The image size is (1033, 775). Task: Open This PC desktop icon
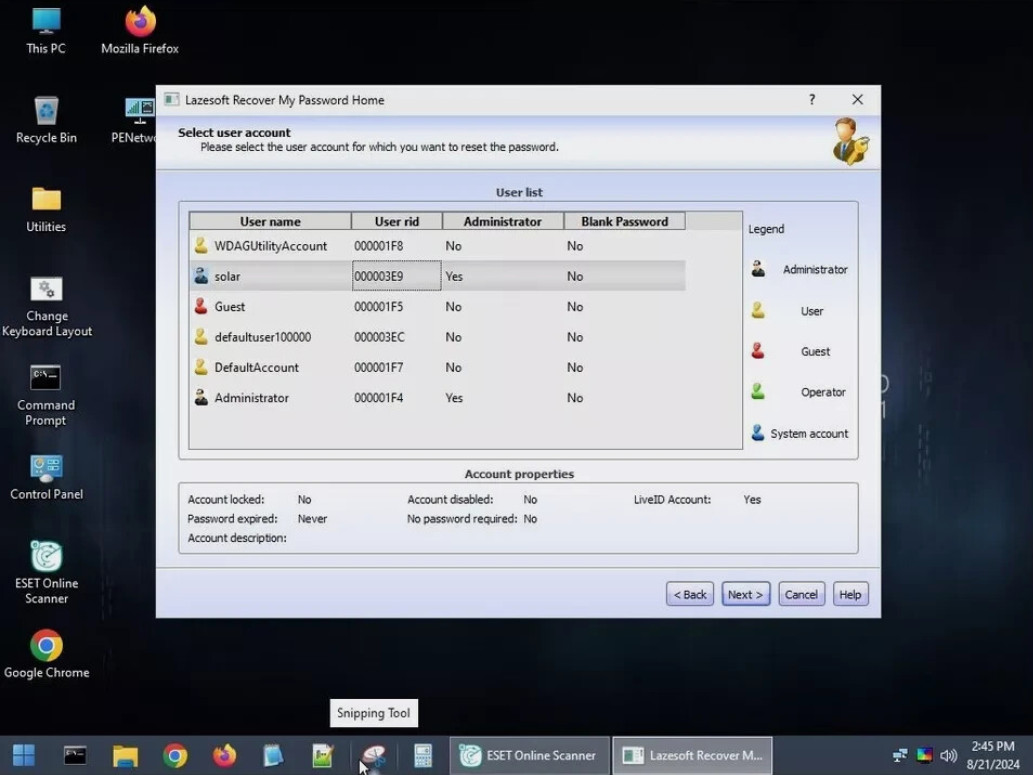click(x=46, y=30)
